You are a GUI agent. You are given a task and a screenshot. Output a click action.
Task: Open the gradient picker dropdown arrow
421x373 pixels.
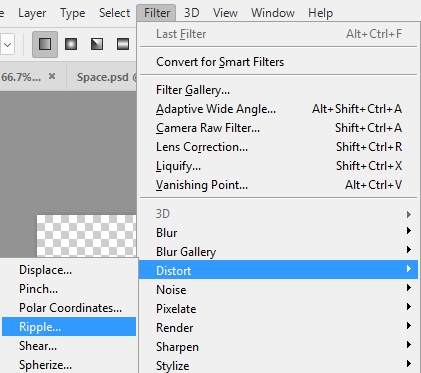(x=7, y=44)
